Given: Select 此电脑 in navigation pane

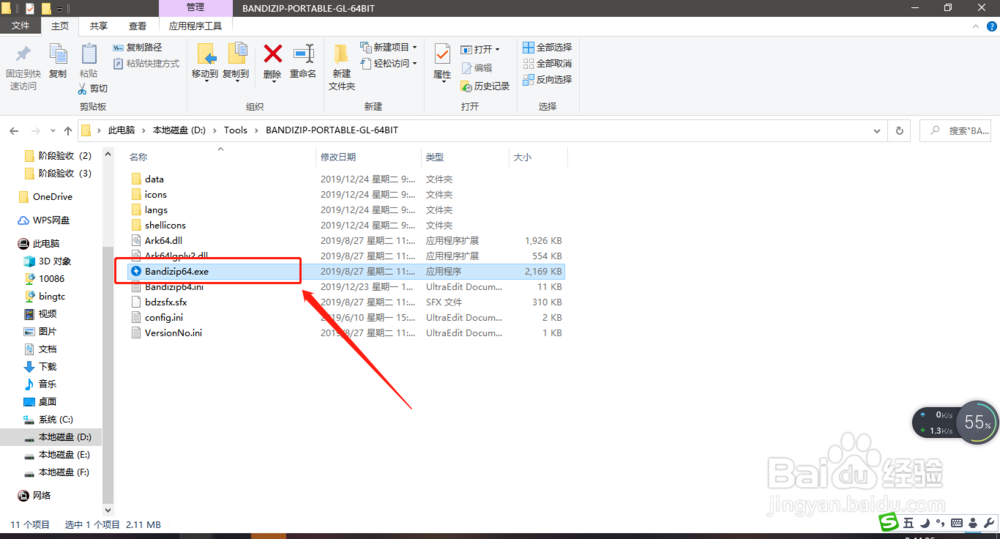Looking at the screenshot, I should click(39, 244).
